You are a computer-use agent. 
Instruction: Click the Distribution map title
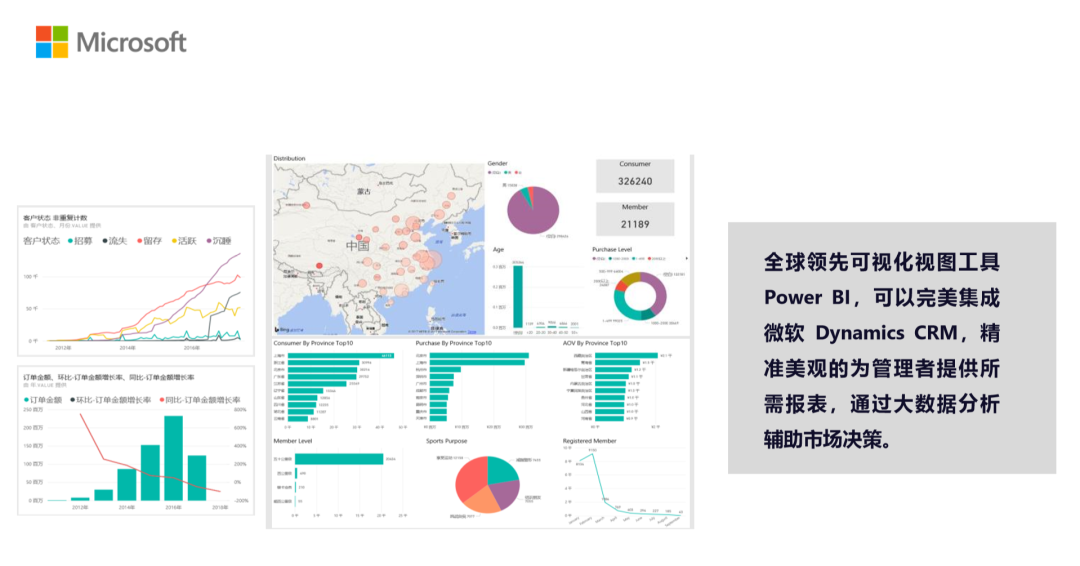pyautogui.click(x=289, y=158)
